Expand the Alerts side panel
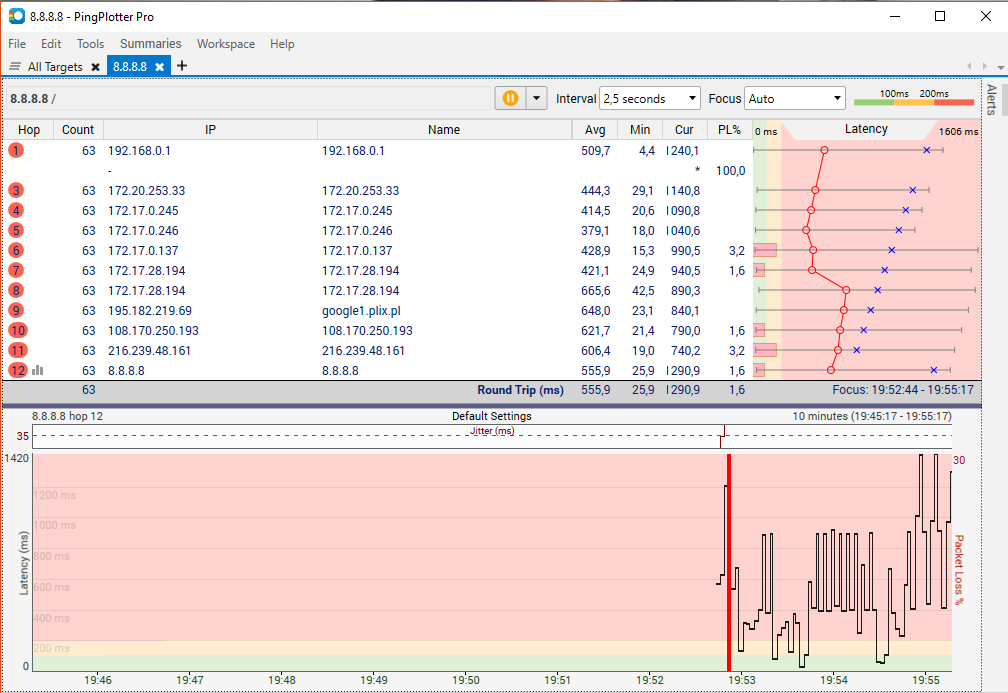 click(x=991, y=100)
